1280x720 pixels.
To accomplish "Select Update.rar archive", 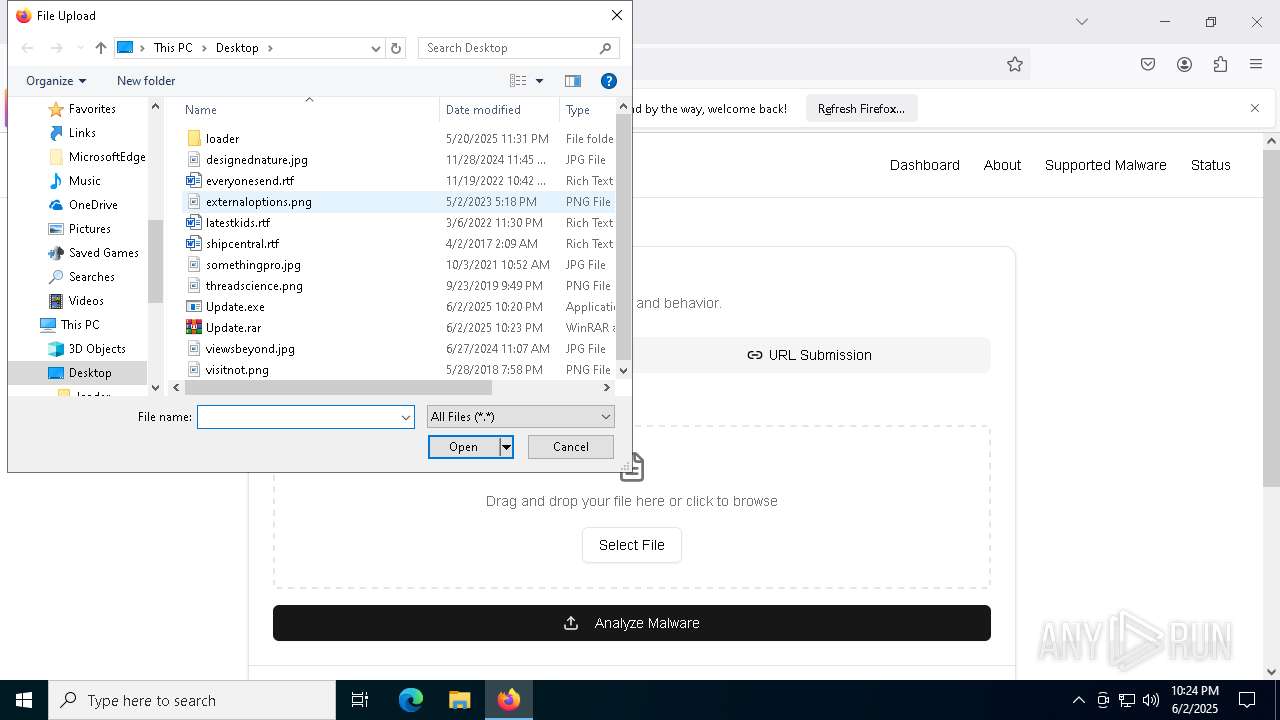I will pyautogui.click(x=233, y=328).
